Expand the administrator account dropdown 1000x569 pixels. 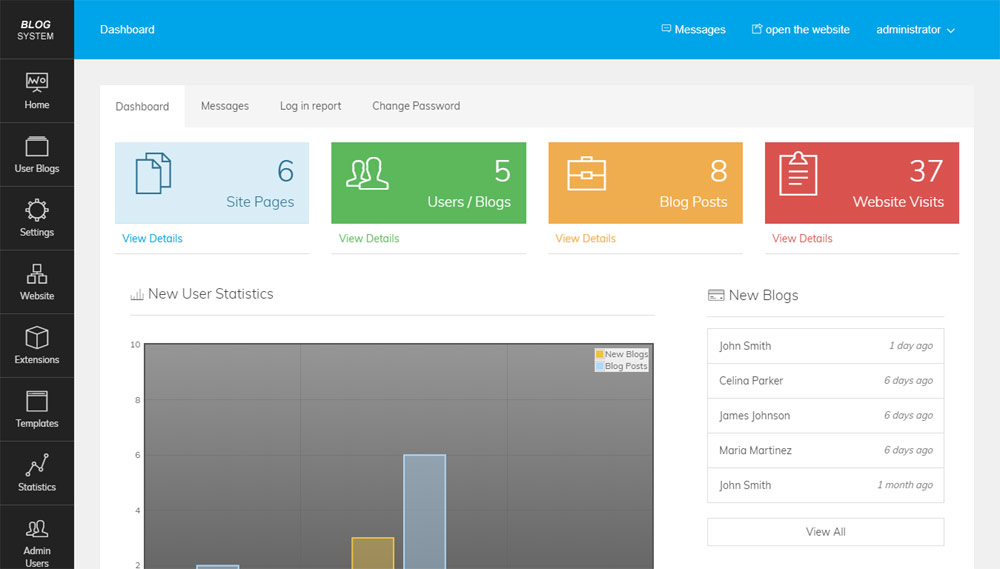click(915, 30)
